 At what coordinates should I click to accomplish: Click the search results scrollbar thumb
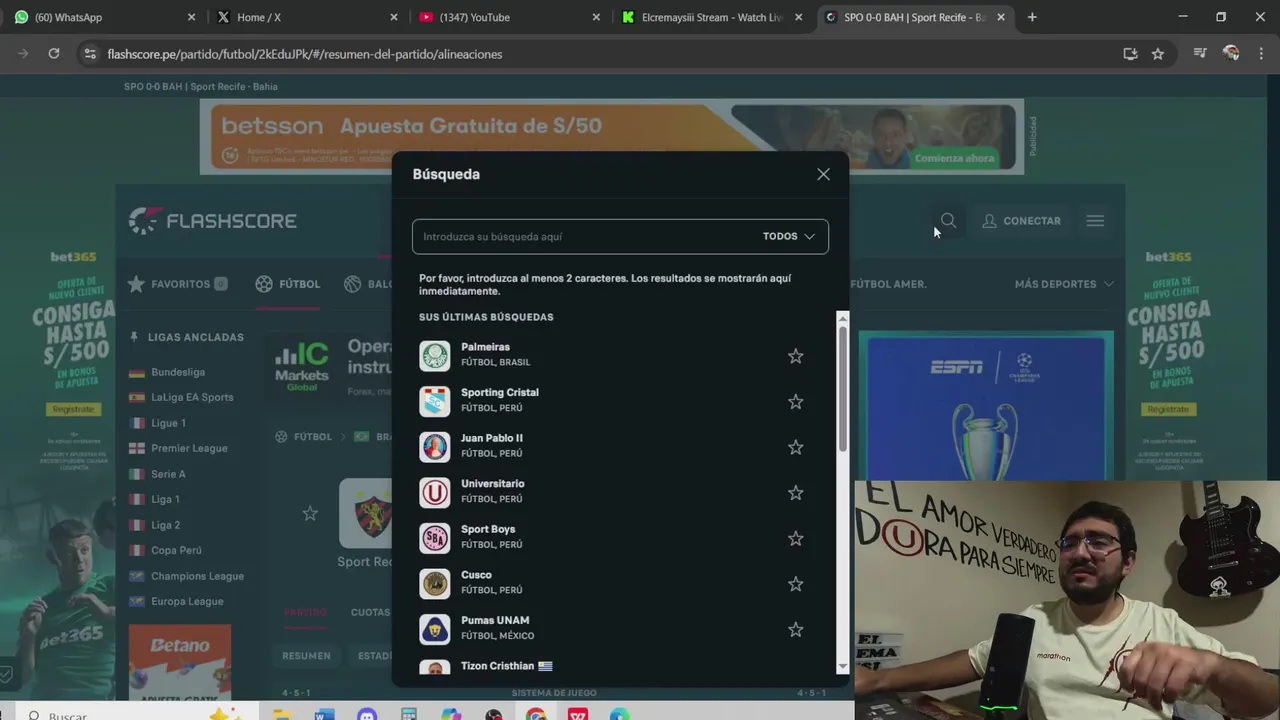tap(842, 387)
